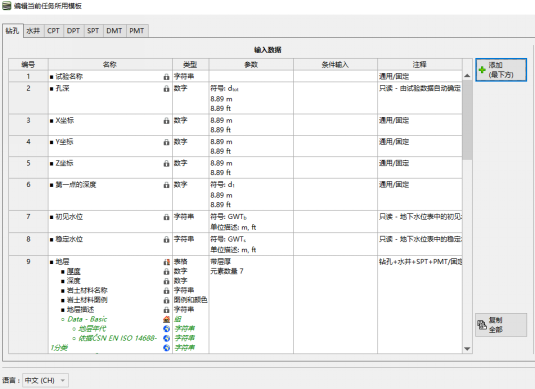Select the 深度 sub-item under 地层
The width and height of the screenshot is (535, 389).
tap(74, 281)
